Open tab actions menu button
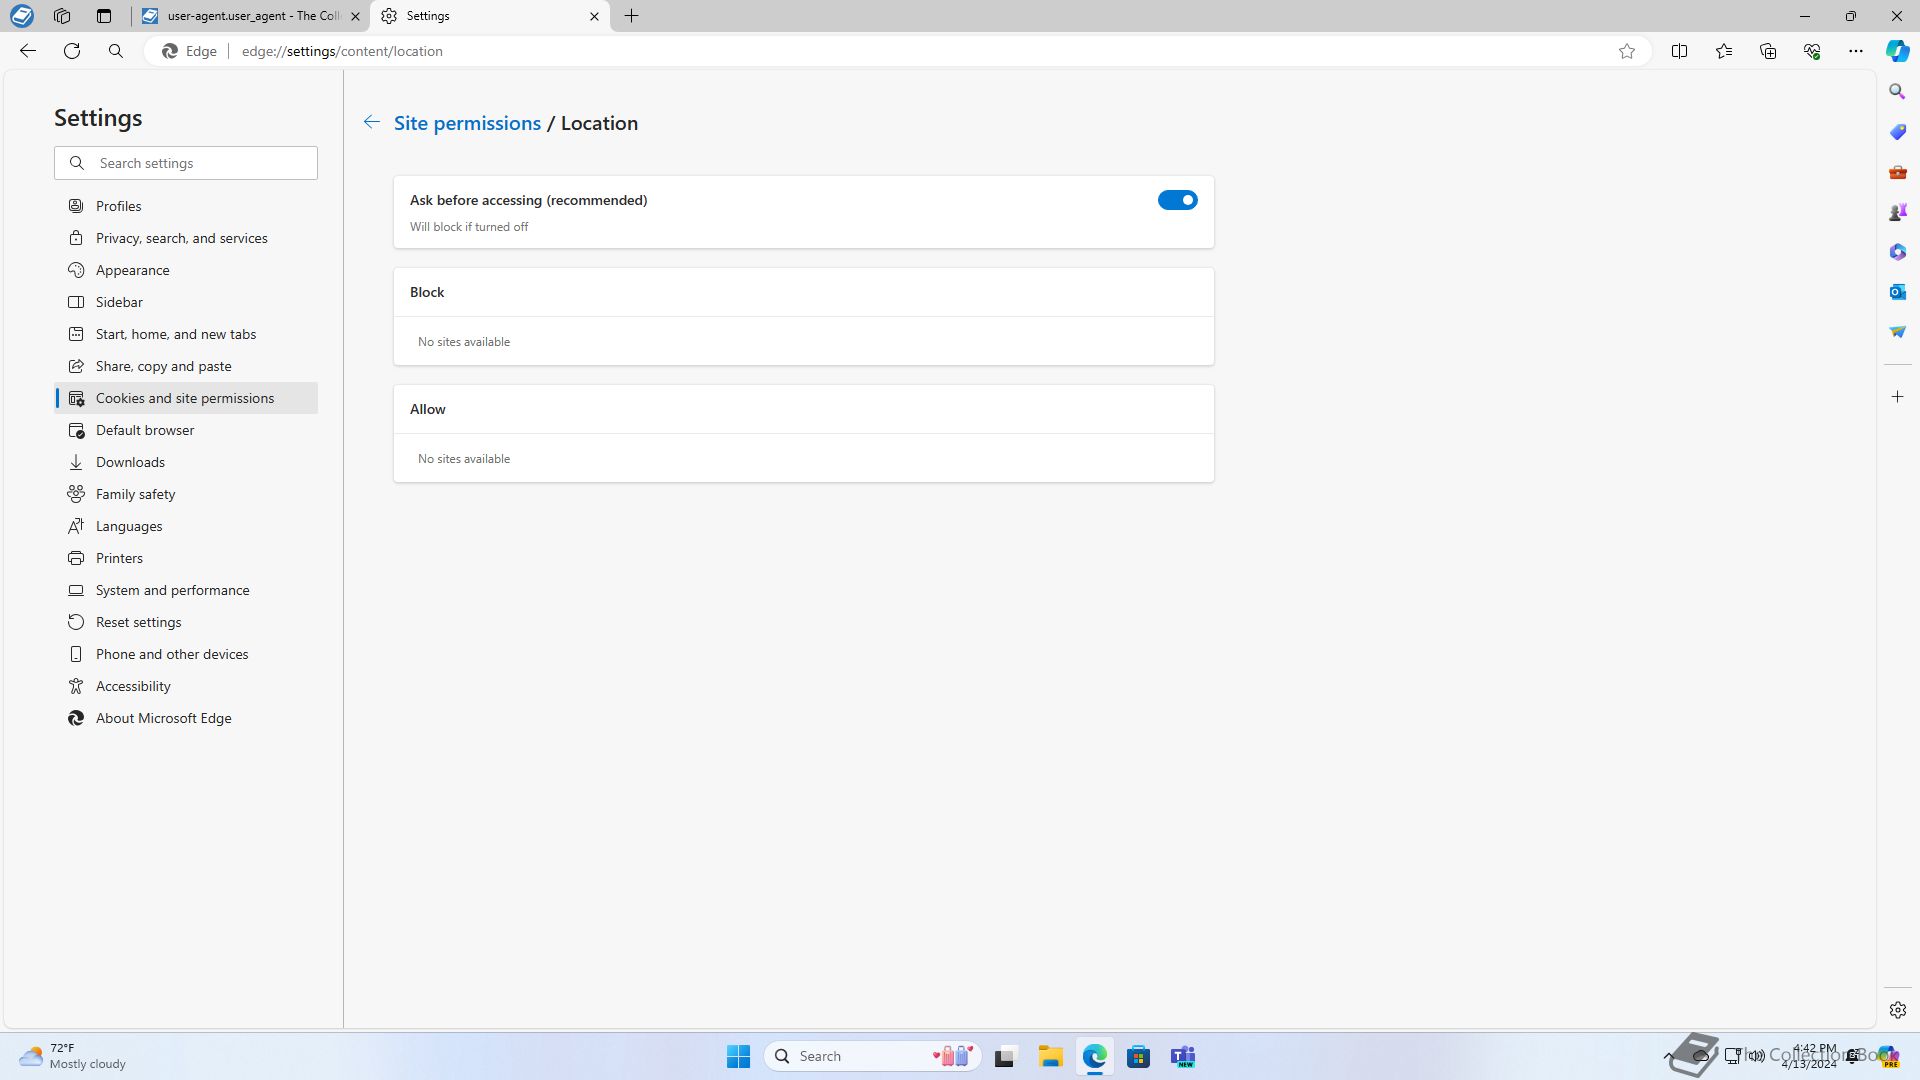1920x1080 pixels. 104,16
